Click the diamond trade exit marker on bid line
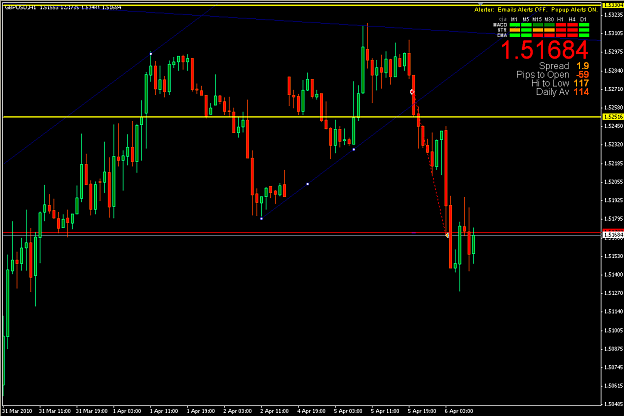625x417 pixels. (447, 235)
